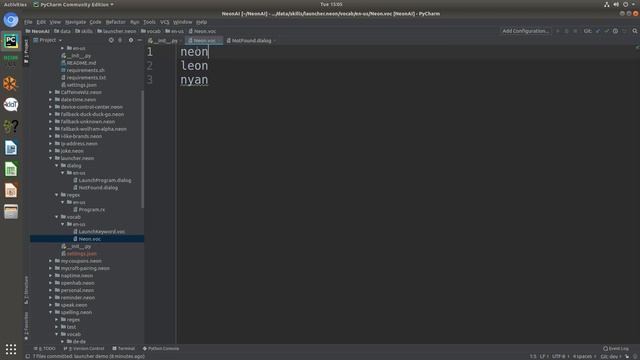Click word 'nyan' on line 3
Viewport: 640px width, 360px height.
coord(194,80)
